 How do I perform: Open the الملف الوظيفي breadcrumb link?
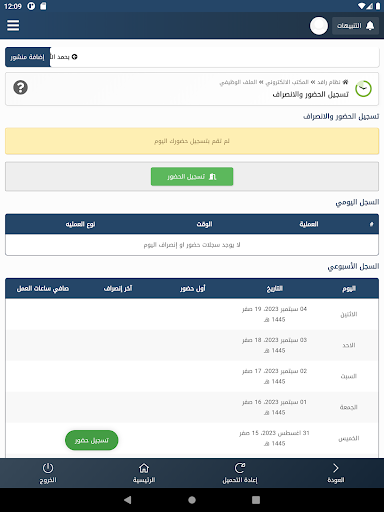coord(238,82)
